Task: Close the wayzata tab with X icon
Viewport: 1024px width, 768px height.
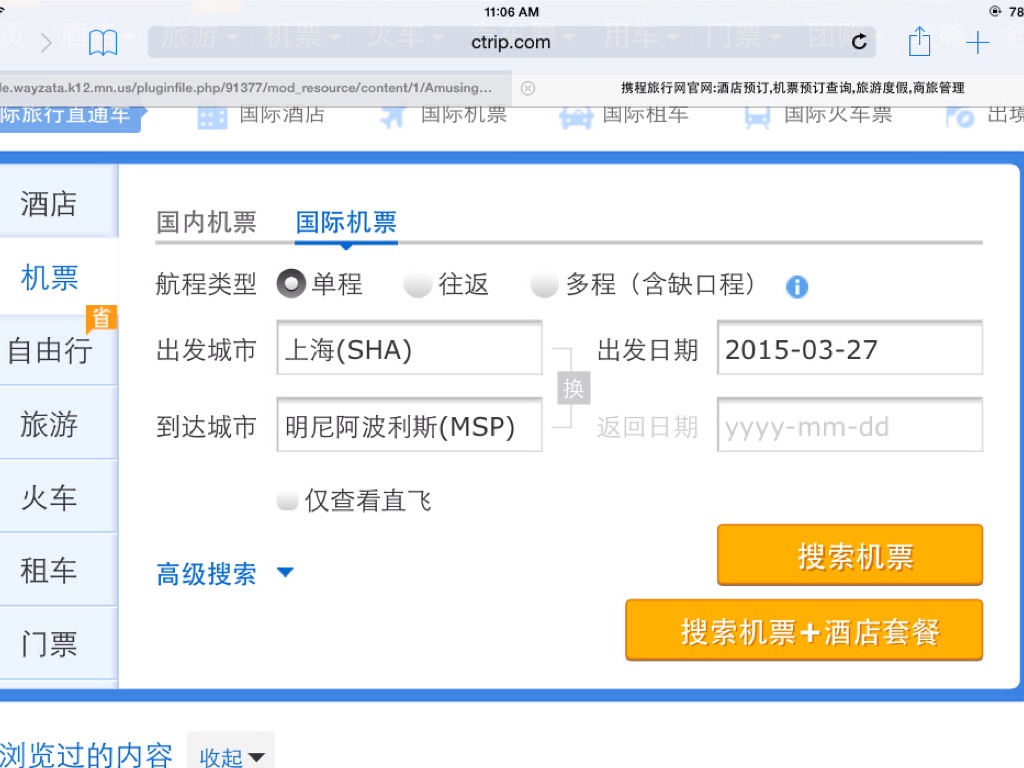Action: (x=528, y=88)
